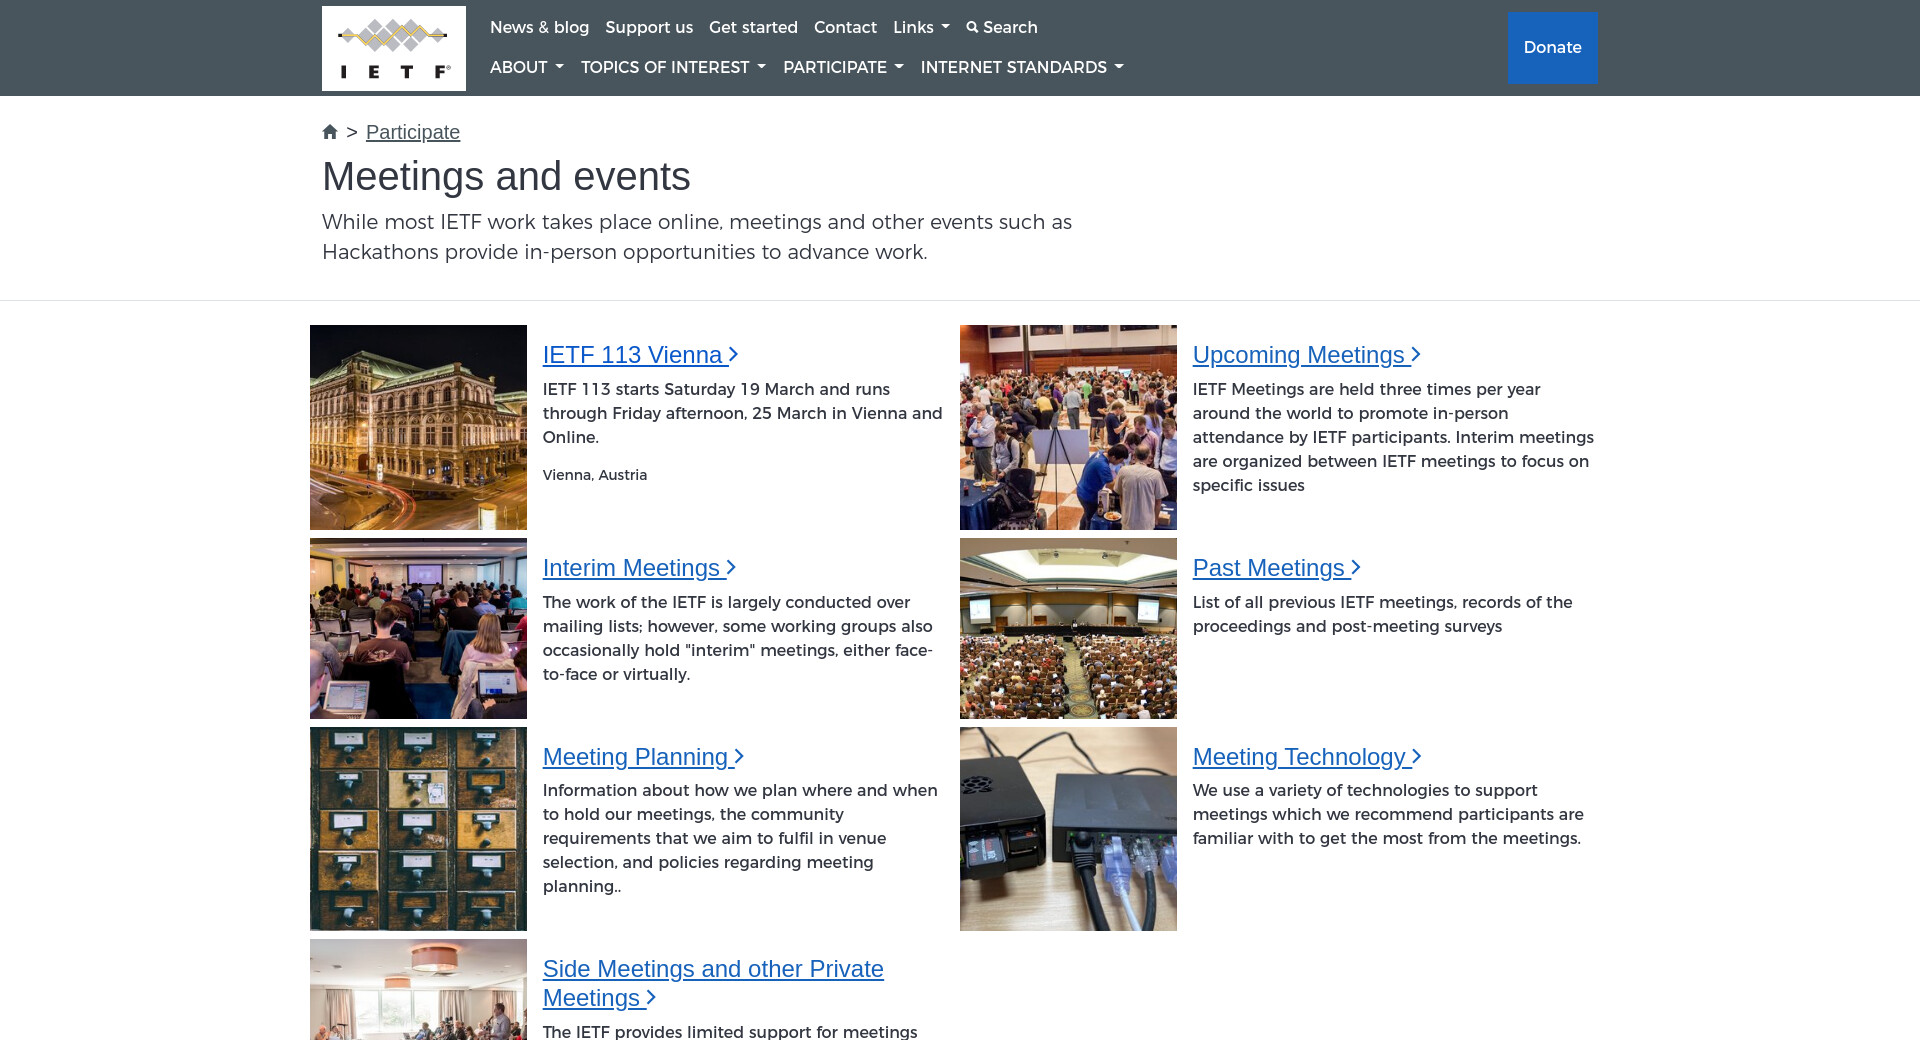Open the Upcoming Meetings link
This screenshot has width=1920, height=1040.
tap(1307, 355)
